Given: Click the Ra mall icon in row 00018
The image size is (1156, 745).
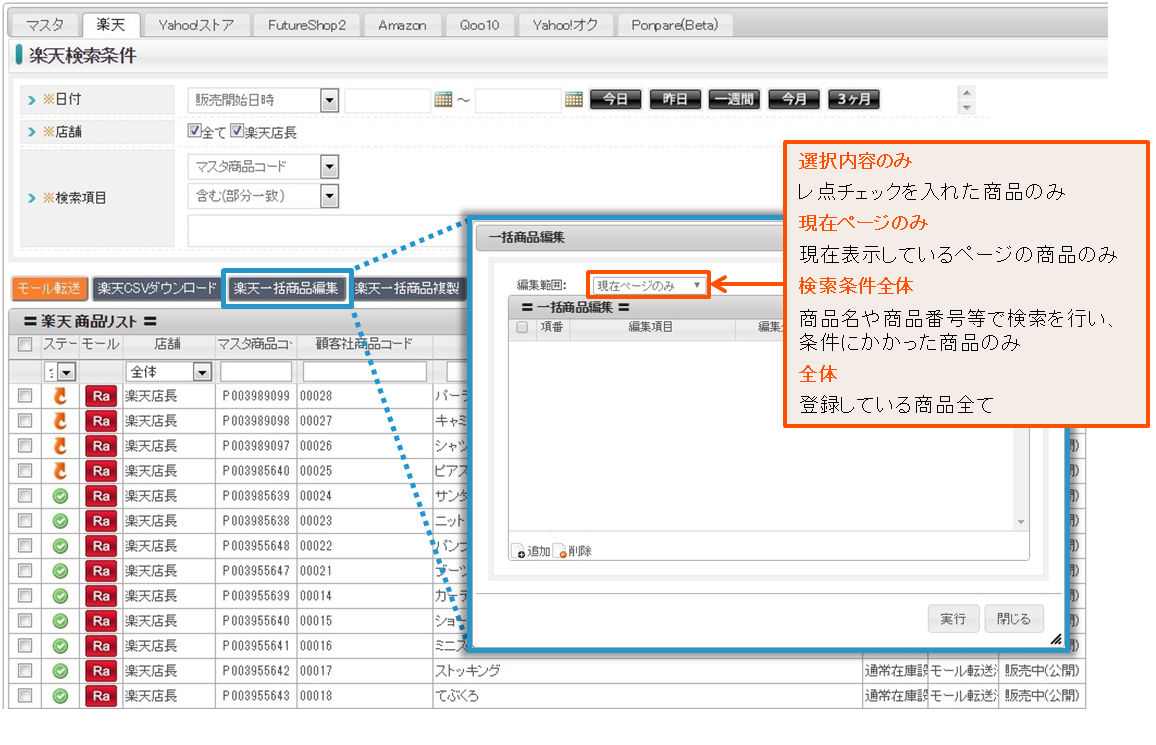Looking at the screenshot, I should point(101,696).
